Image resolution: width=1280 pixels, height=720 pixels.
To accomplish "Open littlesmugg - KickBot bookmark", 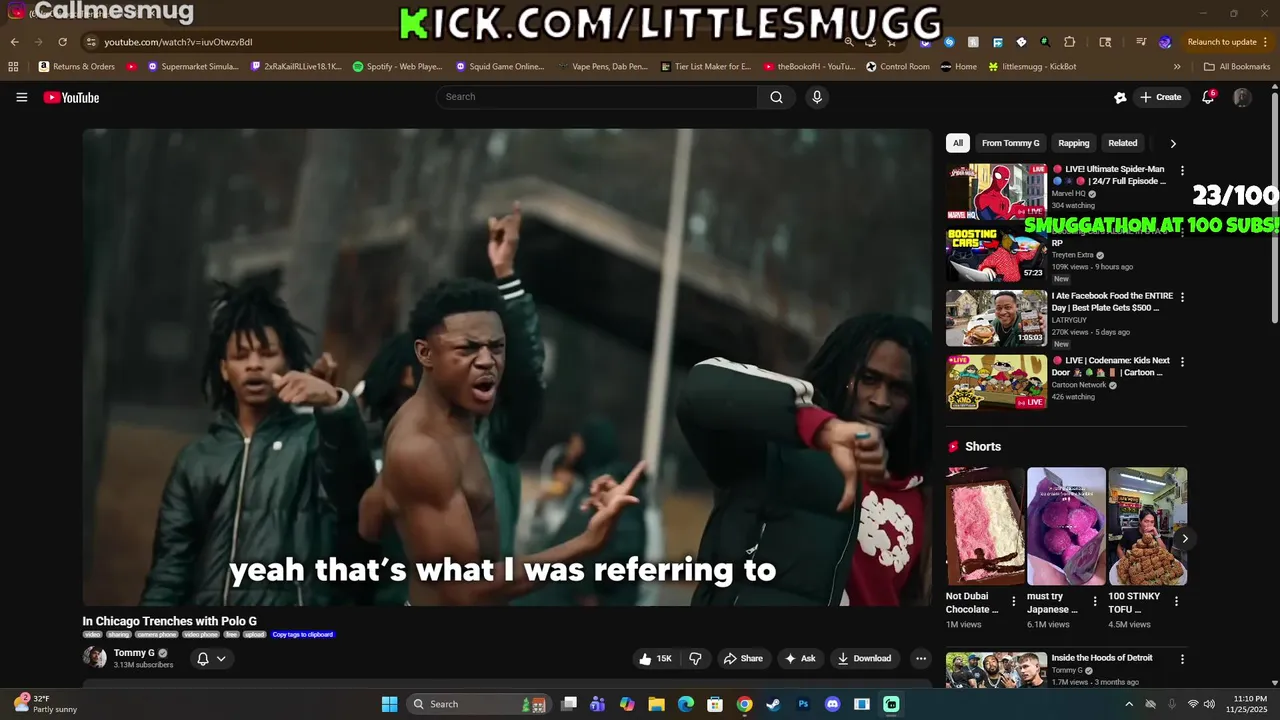I will 1032,67.
